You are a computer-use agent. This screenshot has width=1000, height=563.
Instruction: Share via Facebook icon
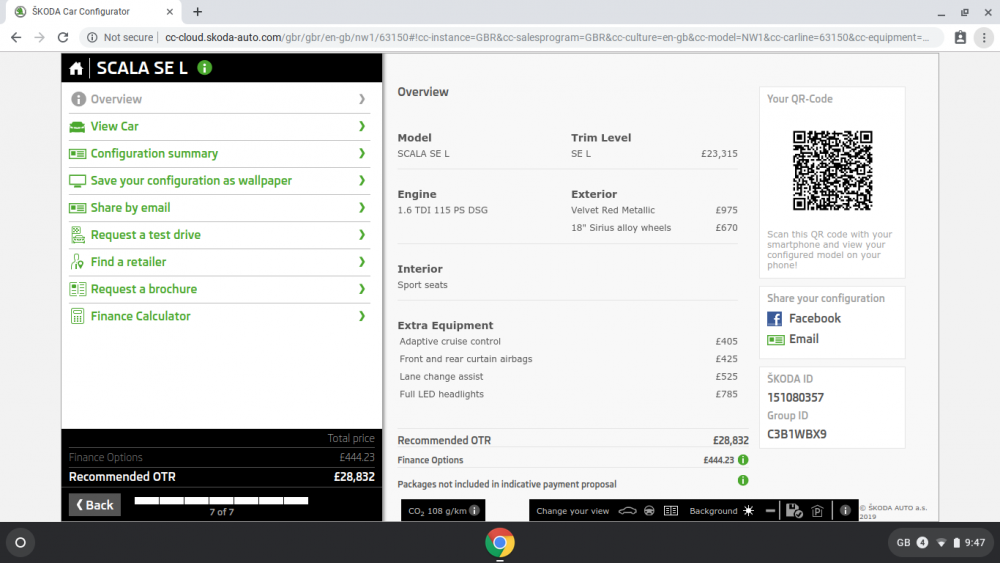click(x=774, y=319)
